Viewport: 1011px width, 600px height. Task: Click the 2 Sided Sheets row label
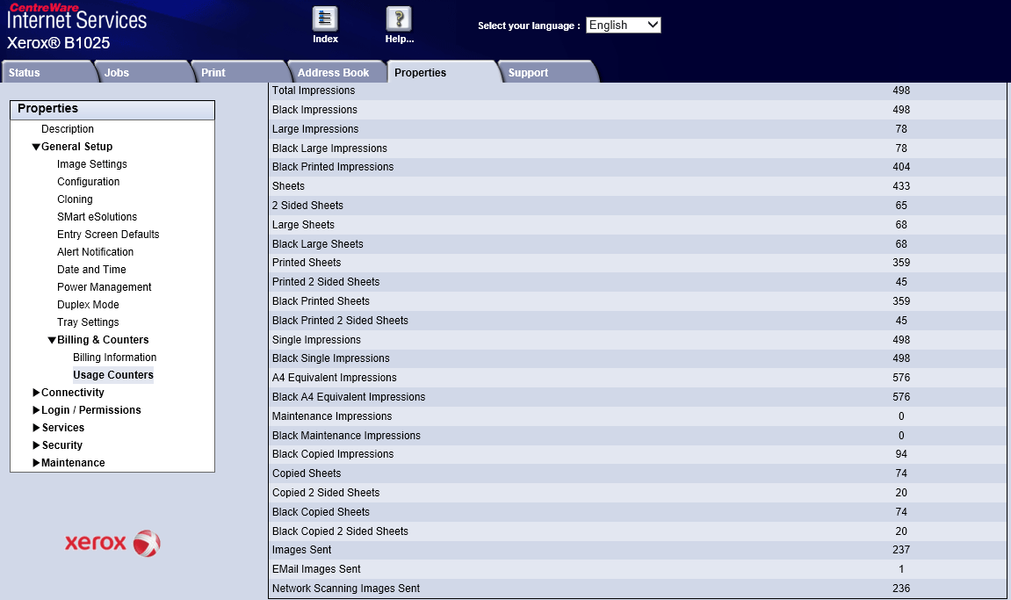pos(308,206)
